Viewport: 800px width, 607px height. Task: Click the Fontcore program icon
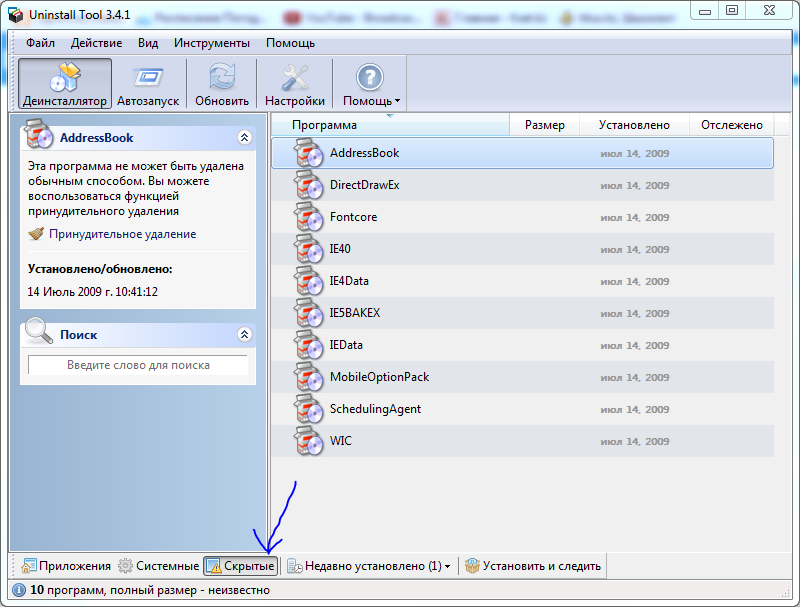click(x=309, y=217)
